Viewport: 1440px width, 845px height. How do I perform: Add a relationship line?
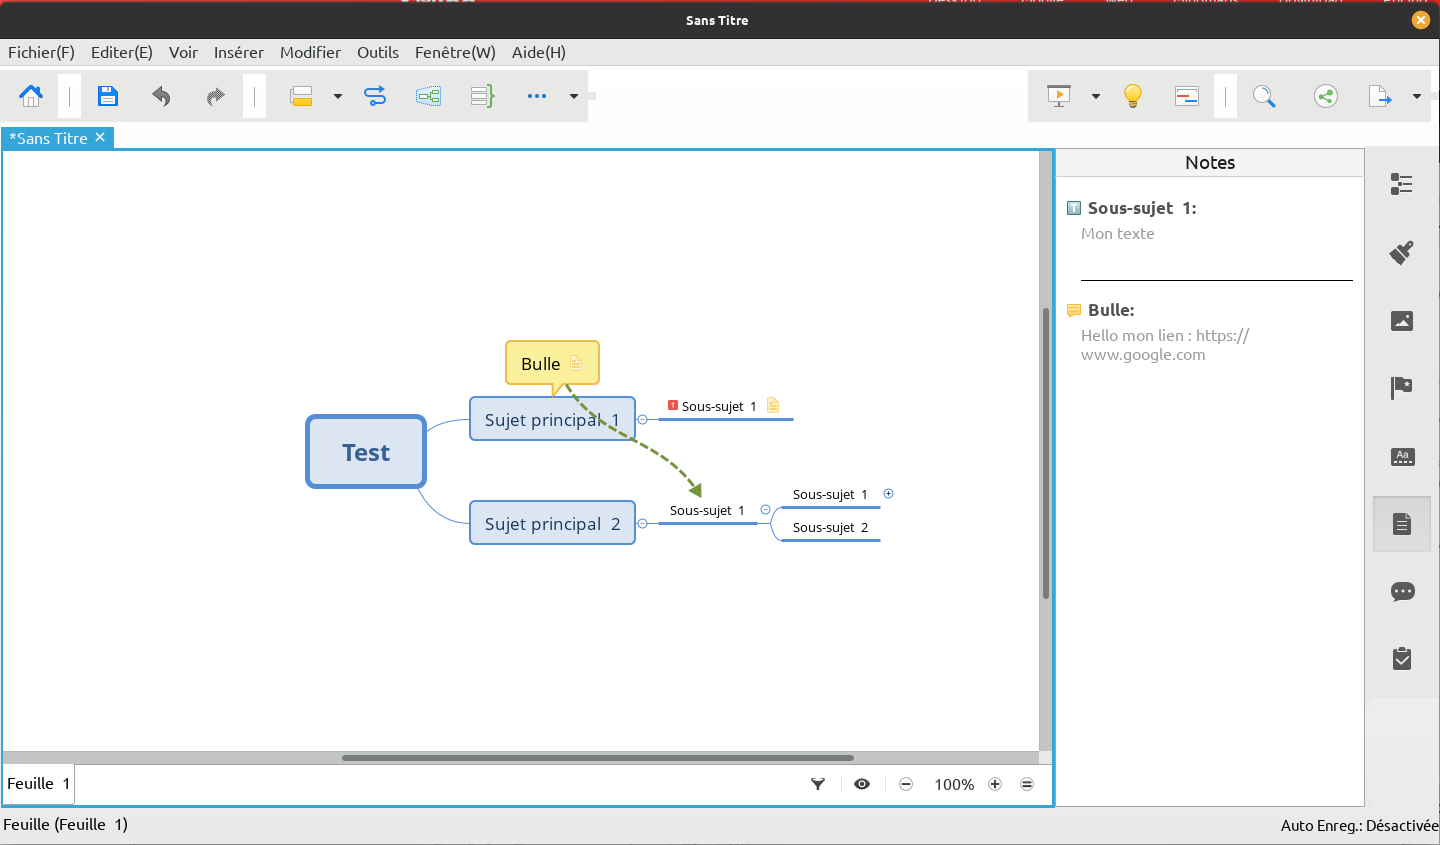(375, 96)
